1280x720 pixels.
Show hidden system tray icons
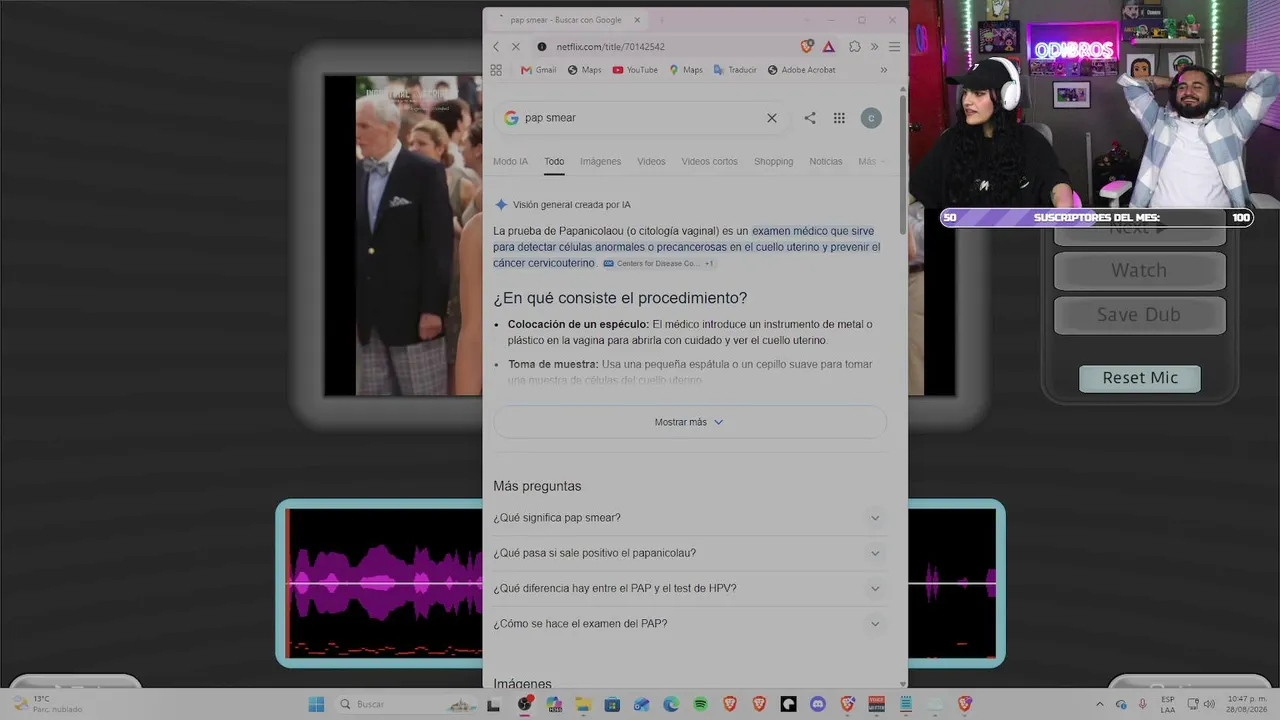point(1100,704)
